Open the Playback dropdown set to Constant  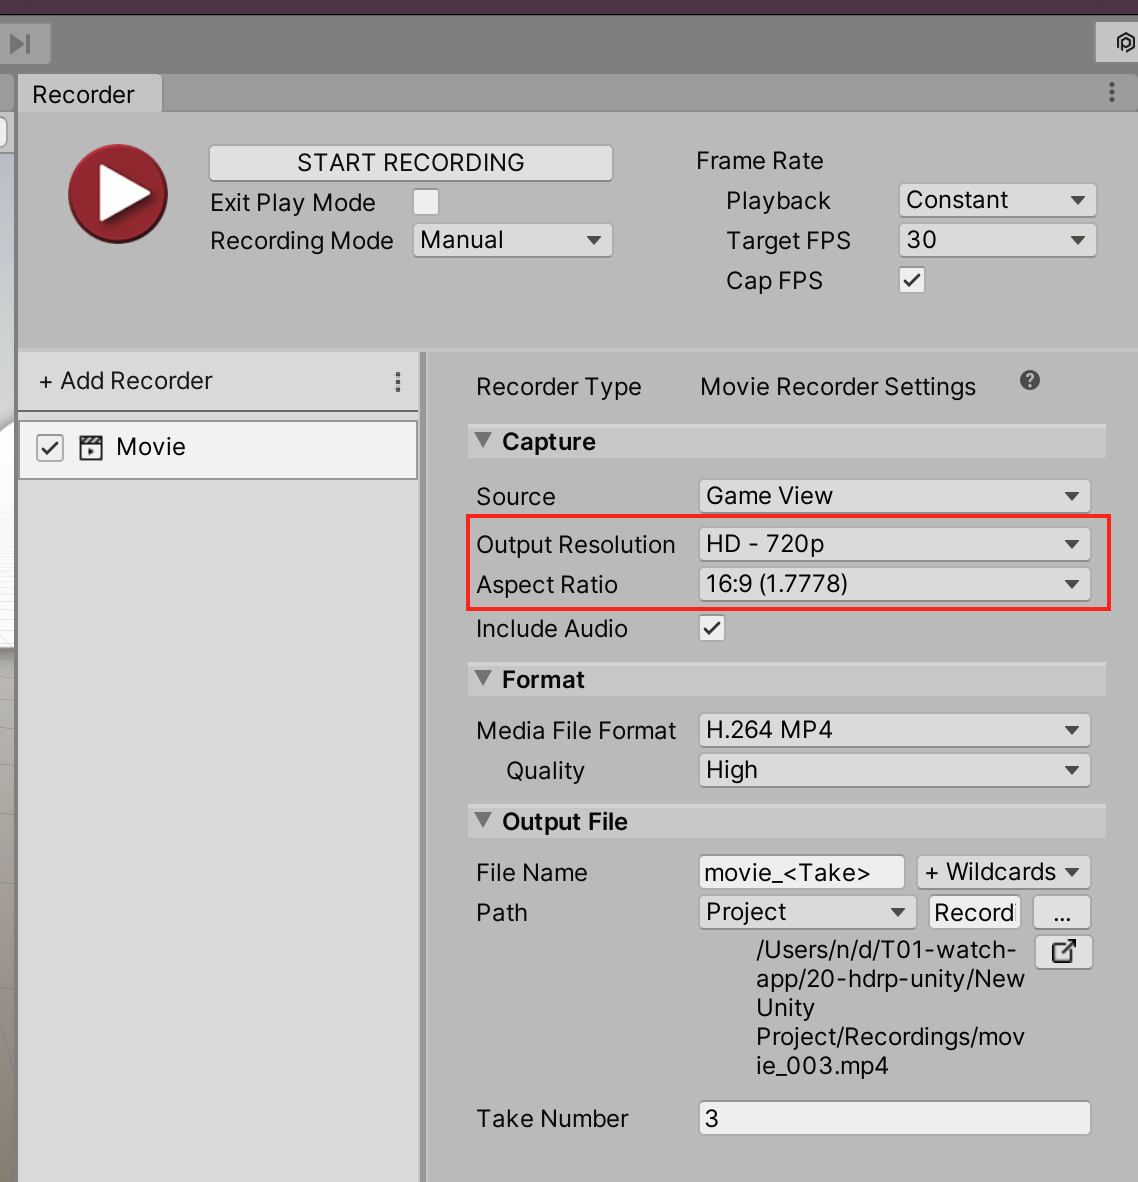click(997, 200)
